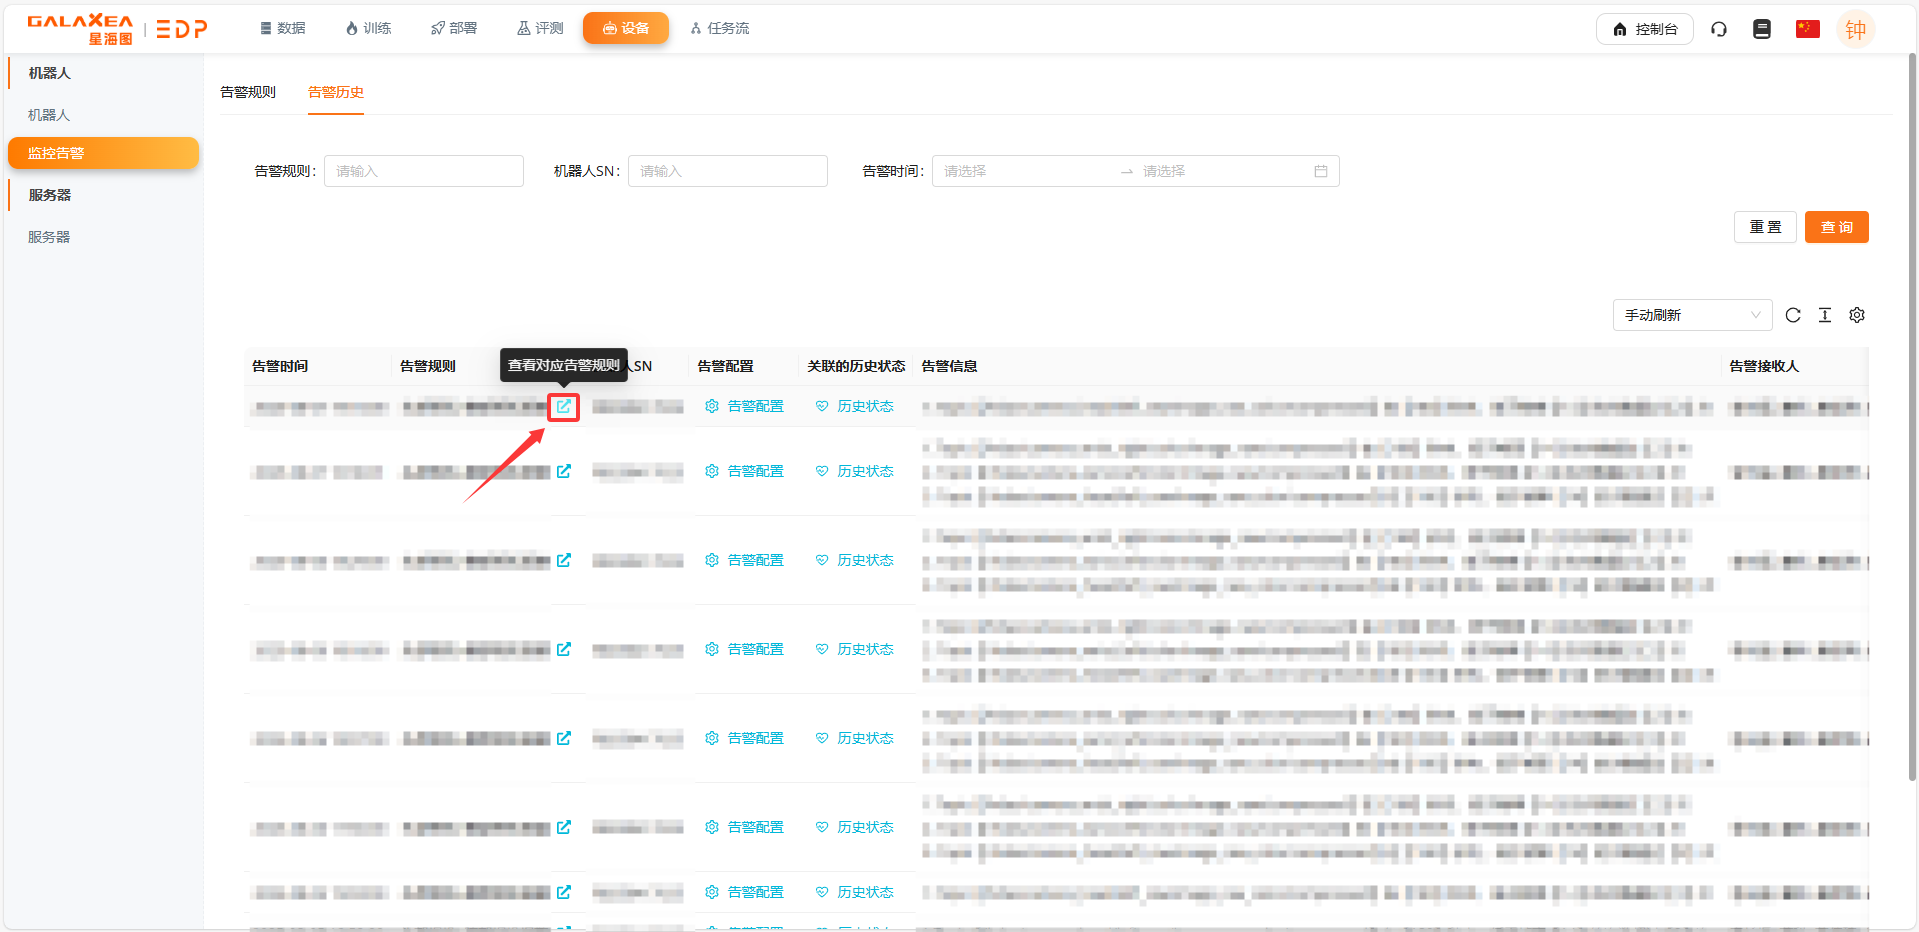Click the 查询 search button
This screenshot has width=1919, height=932.
pyautogui.click(x=1836, y=227)
